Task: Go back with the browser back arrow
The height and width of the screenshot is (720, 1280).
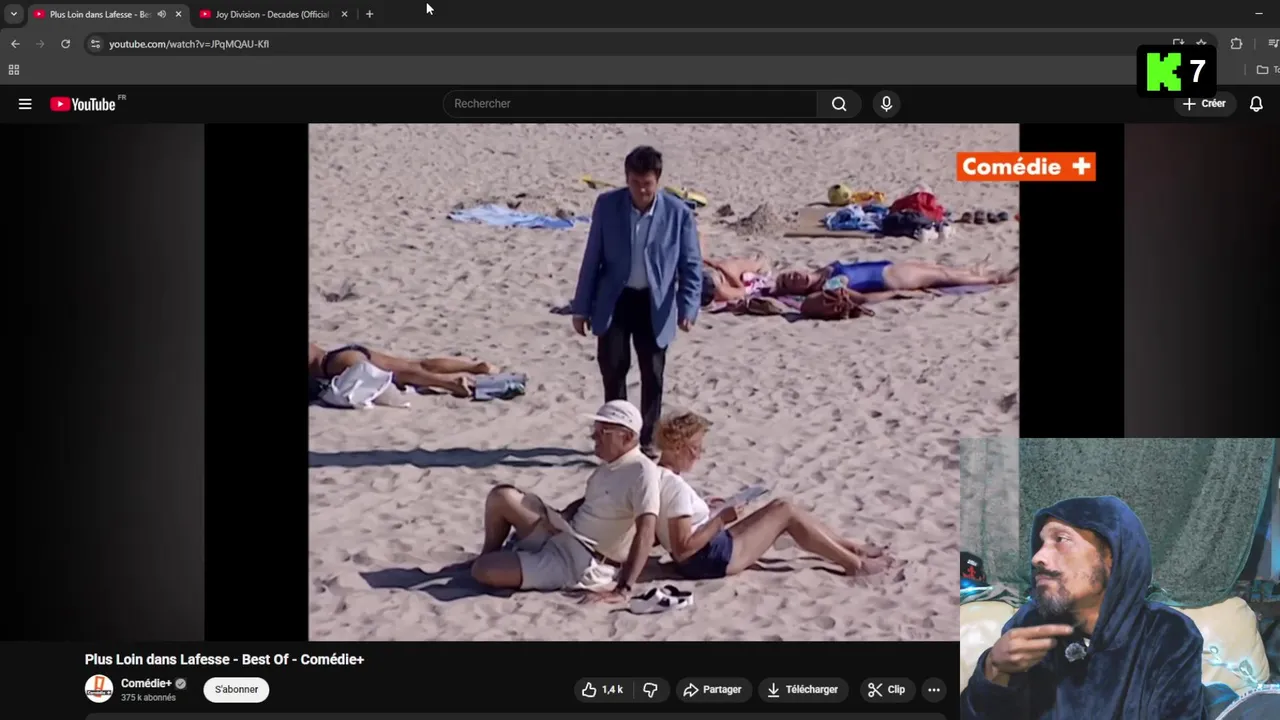Action: [x=15, y=44]
